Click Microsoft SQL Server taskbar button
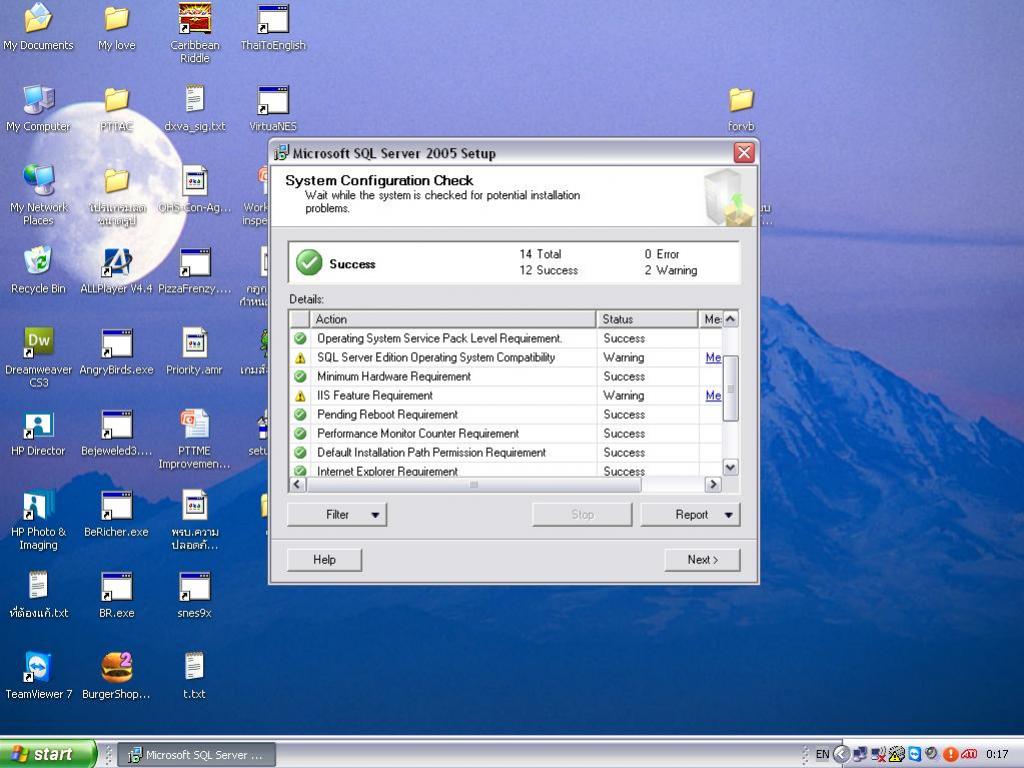This screenshot has height=768, width=1024. click(199, 755)
